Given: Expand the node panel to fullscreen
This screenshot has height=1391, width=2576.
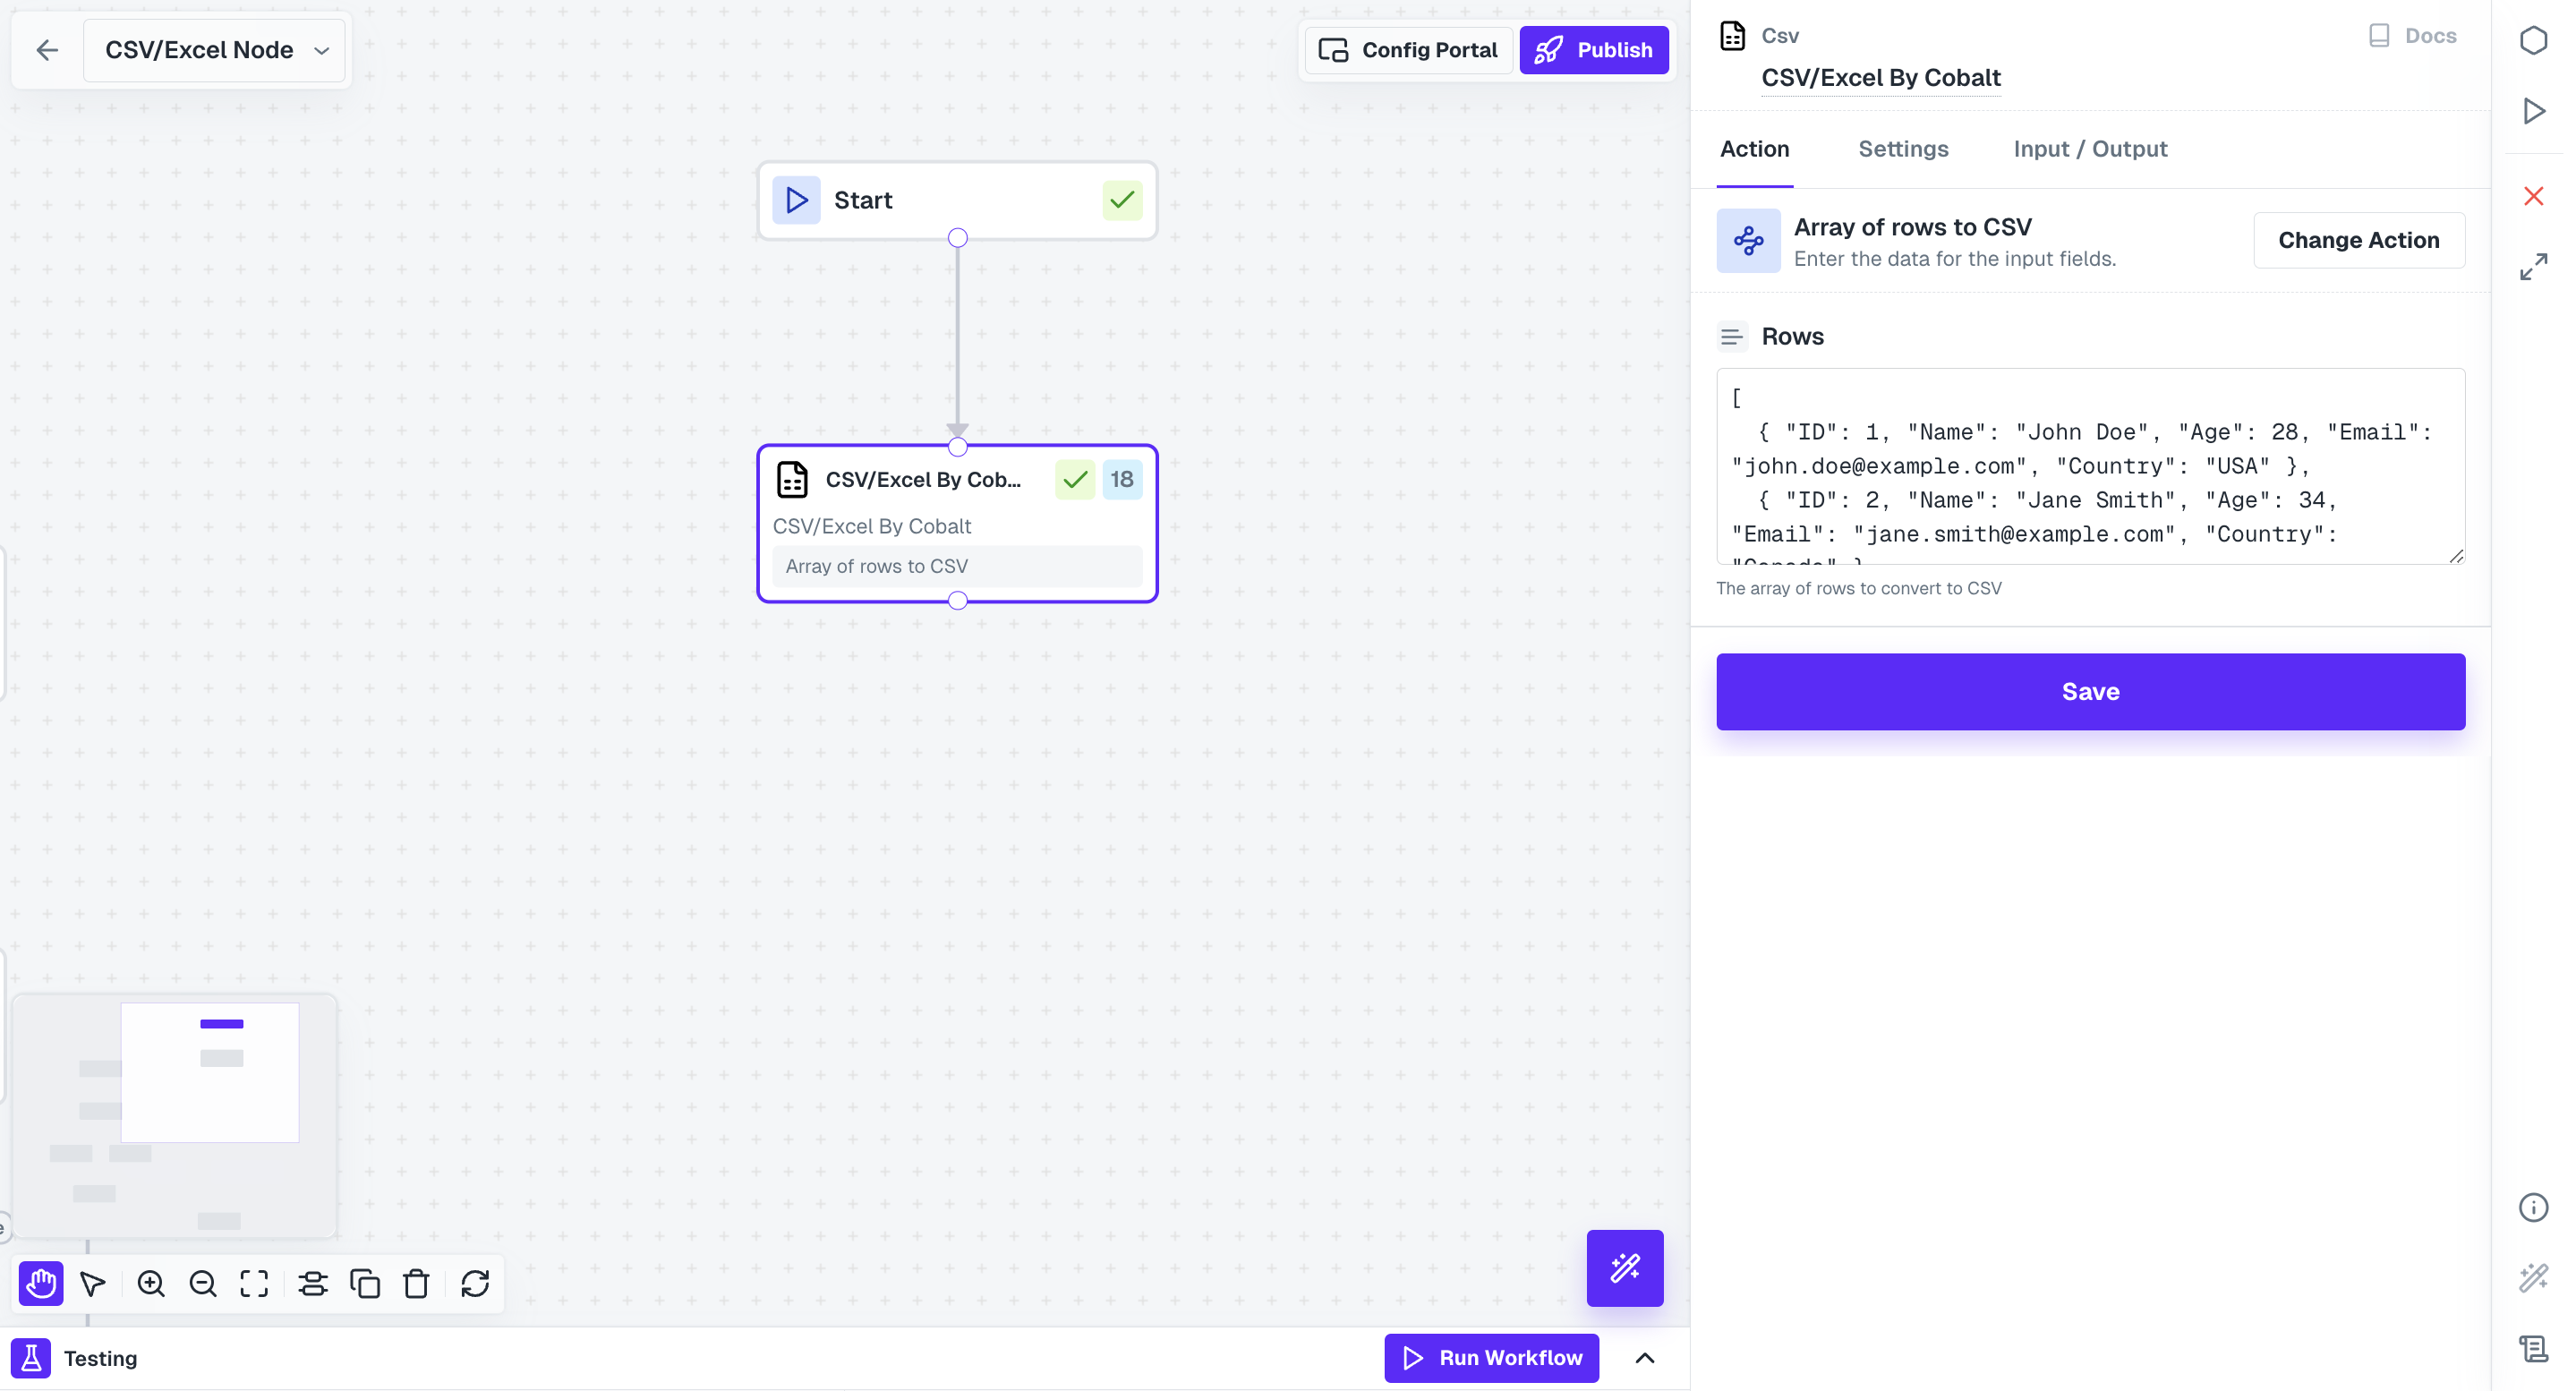Looking at the screenshot, I should [x=2533, y=267].
